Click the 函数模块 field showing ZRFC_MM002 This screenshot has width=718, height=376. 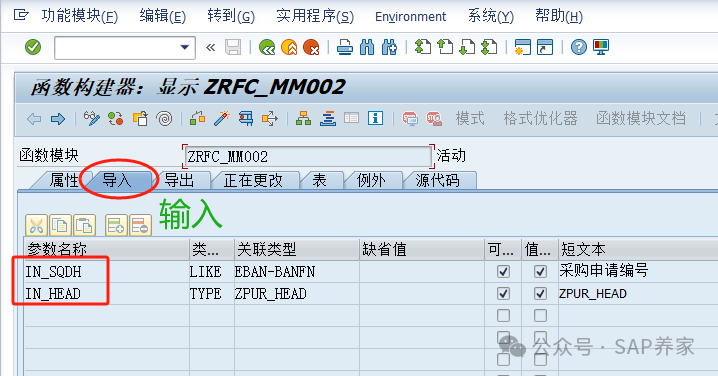(x=308, y=157)
